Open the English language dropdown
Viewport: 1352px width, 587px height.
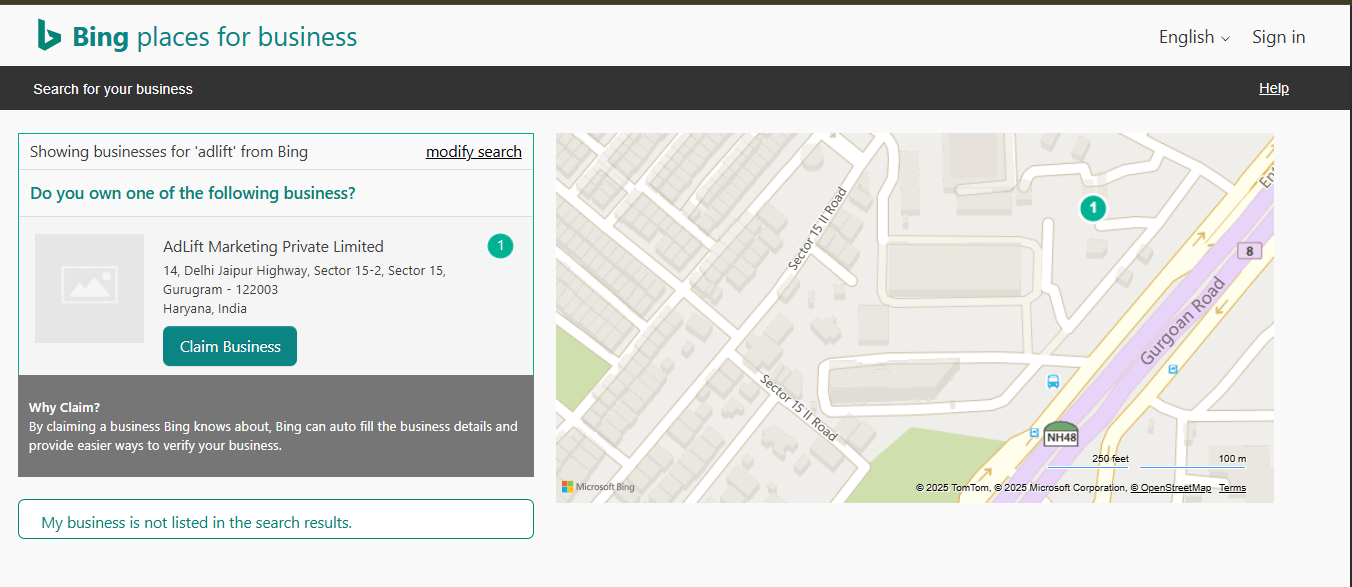tap(1194, 37)
